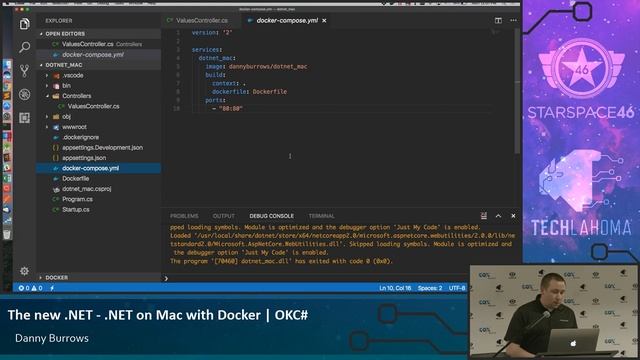Close the docker-compose.yml editor tab

(x=324, y=20)
